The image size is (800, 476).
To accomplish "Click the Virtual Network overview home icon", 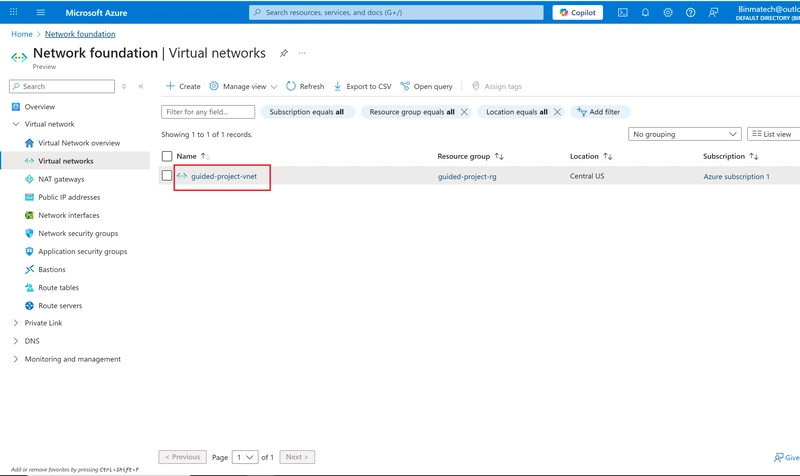I will pyautogui.click(x=30, y=143).
